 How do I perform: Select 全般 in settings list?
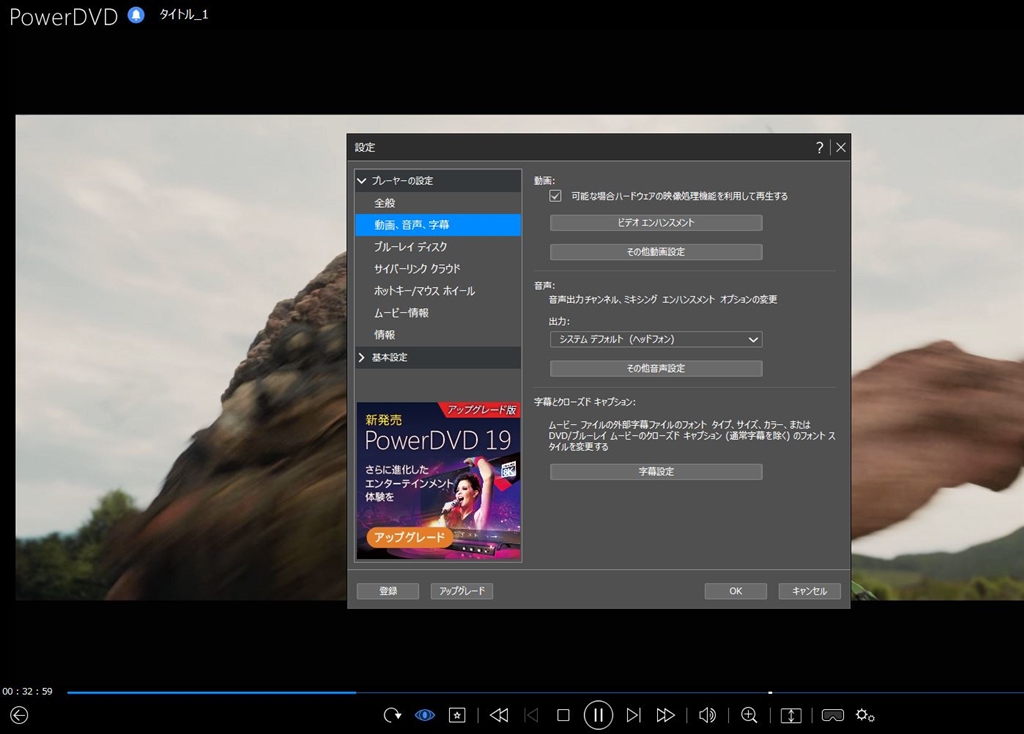point(438,202)
